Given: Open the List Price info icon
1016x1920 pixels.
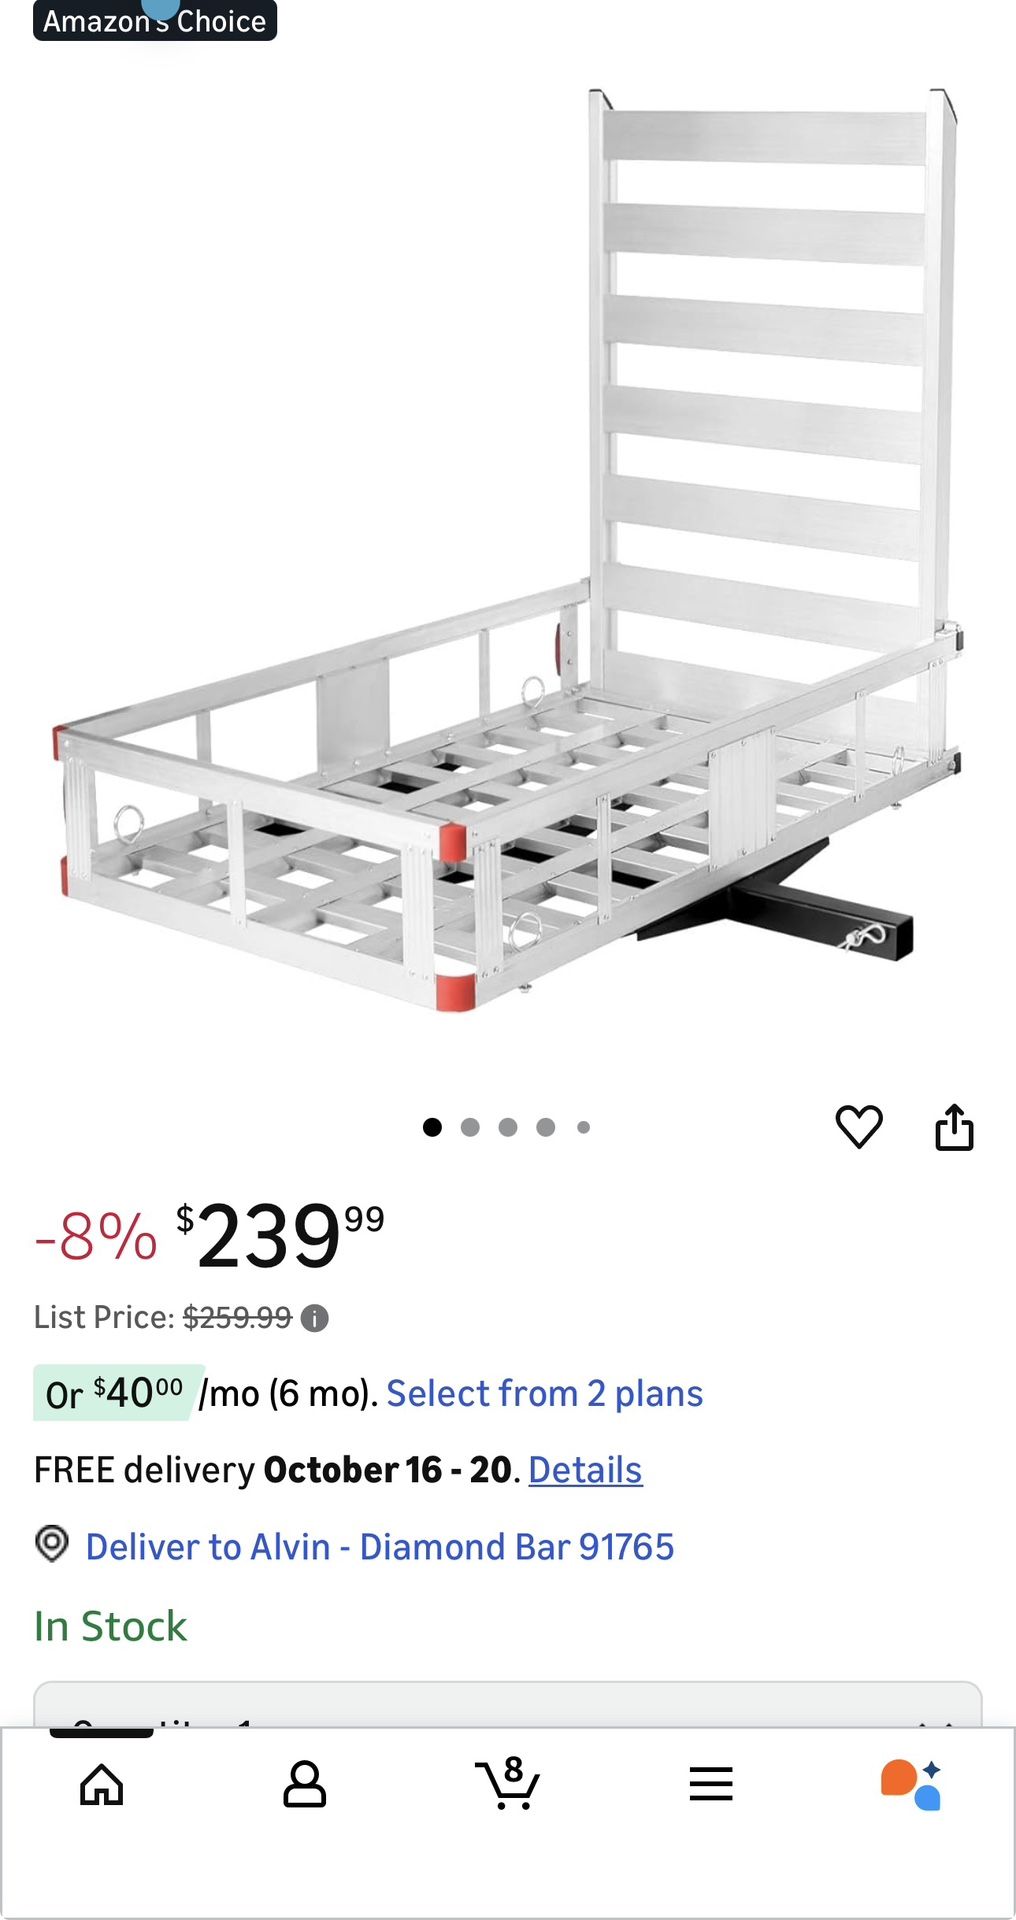Looking at the screenshot, I should click(x=315, y=1318).
